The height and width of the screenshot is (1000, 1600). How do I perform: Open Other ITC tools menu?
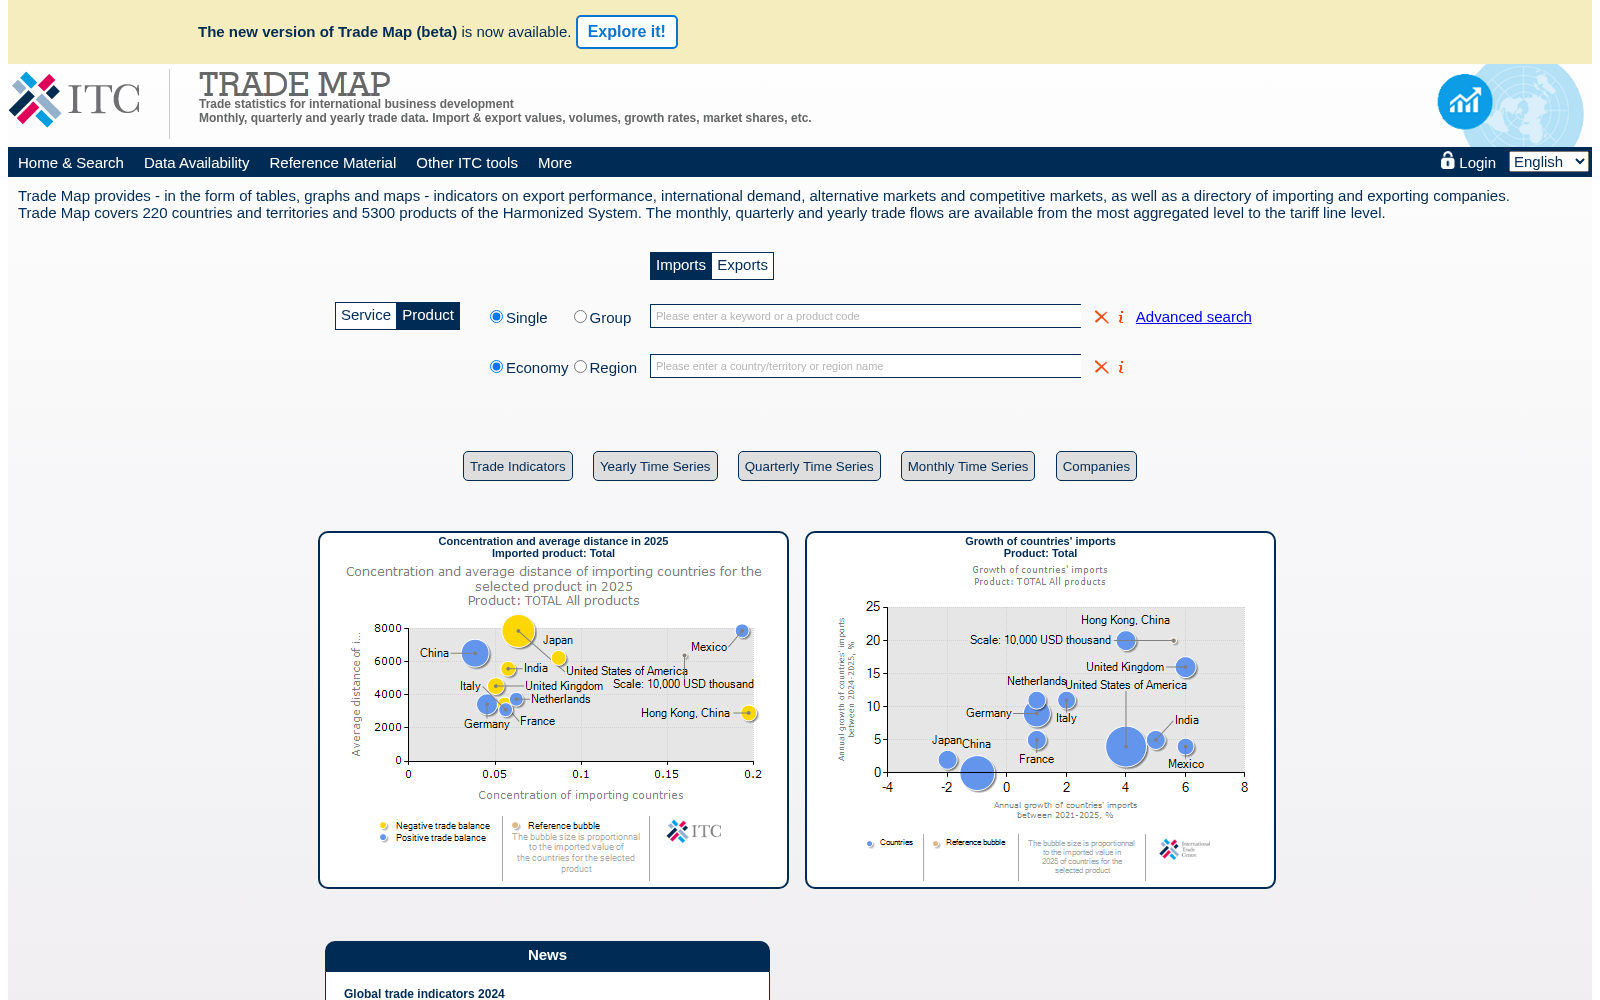[x=467, y=163]
